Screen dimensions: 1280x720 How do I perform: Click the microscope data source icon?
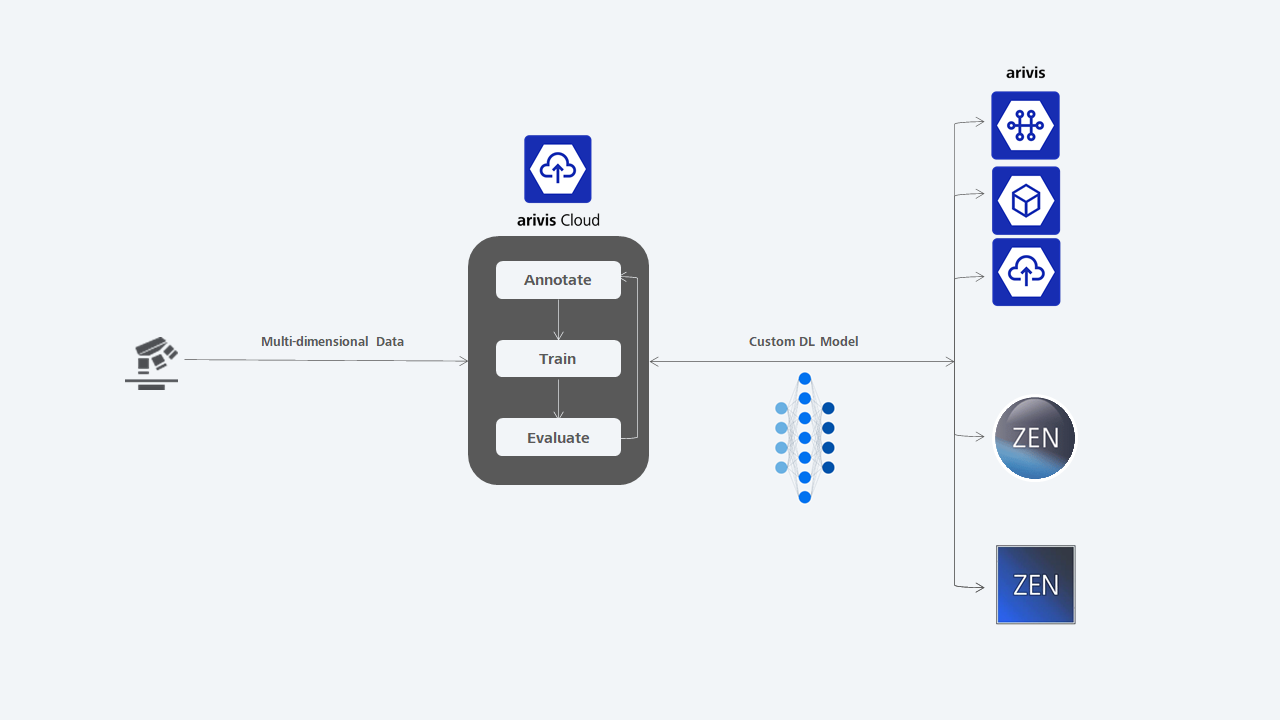[152, 363]
